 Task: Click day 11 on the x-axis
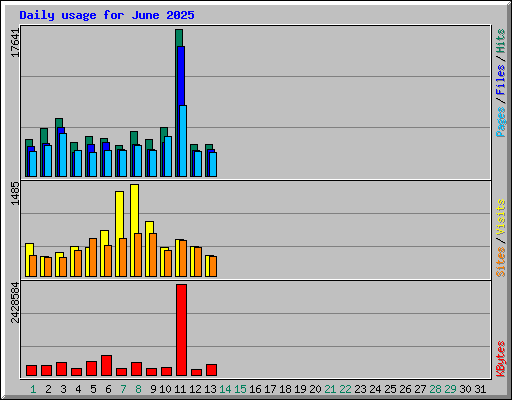180,389
